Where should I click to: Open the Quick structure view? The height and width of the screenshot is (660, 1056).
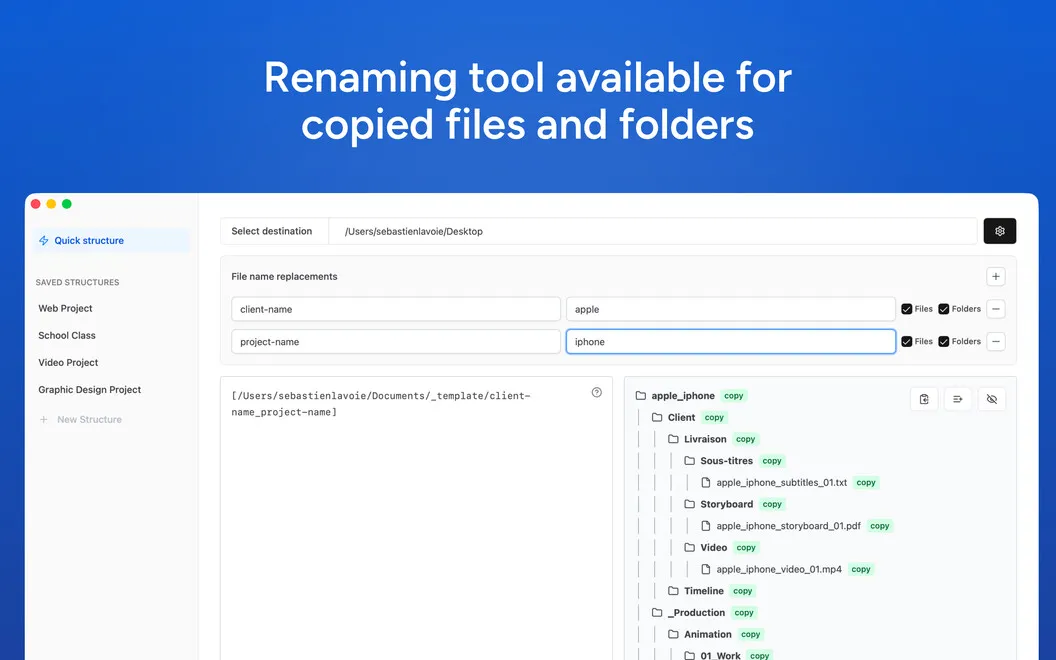(x=111, y=240)
